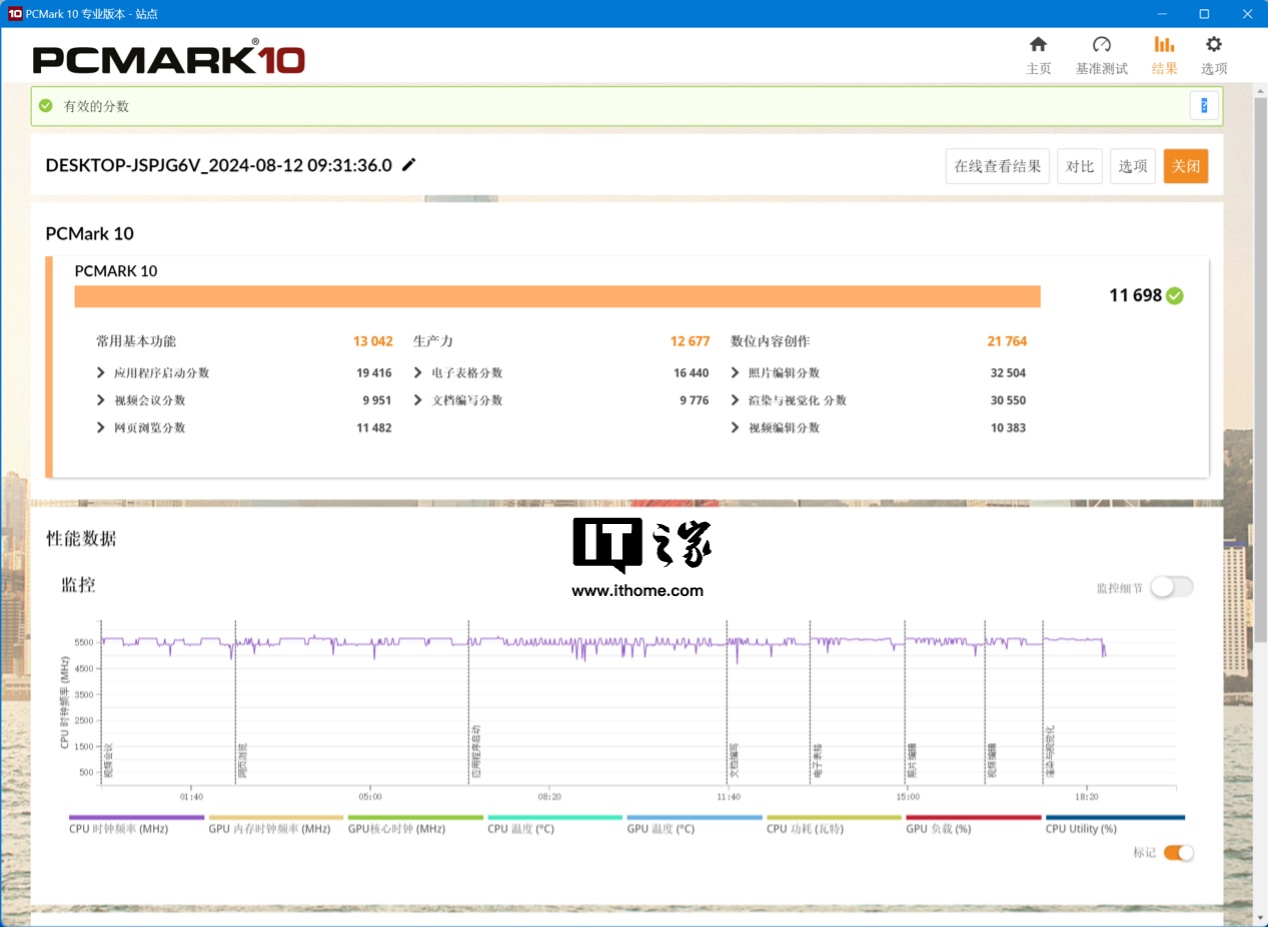Click green checkmark beside 11 698 score
The width and height of the screenshot is (1268, 927).
1175,296
